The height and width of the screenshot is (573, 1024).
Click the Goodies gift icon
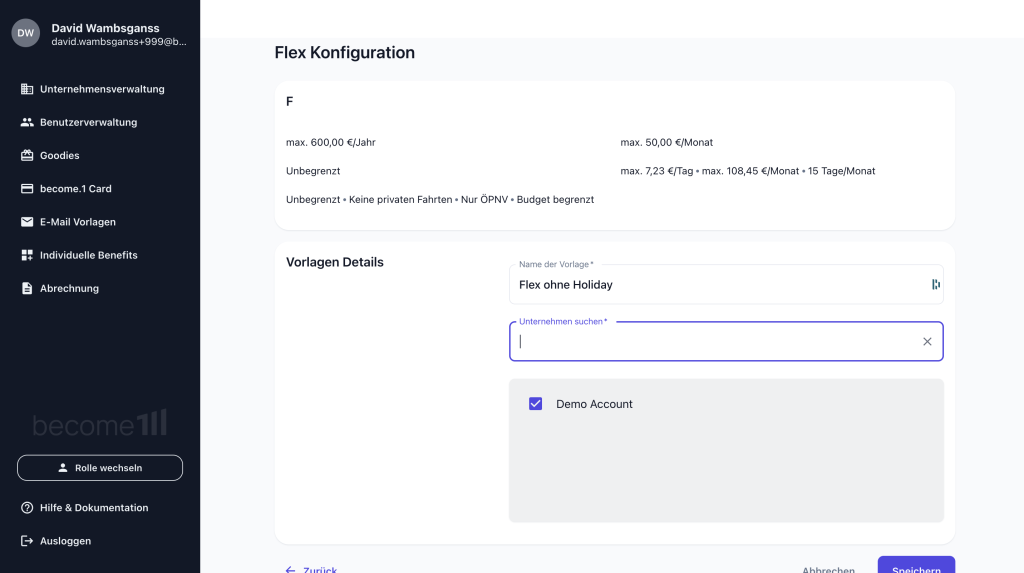tap(27, 155)
